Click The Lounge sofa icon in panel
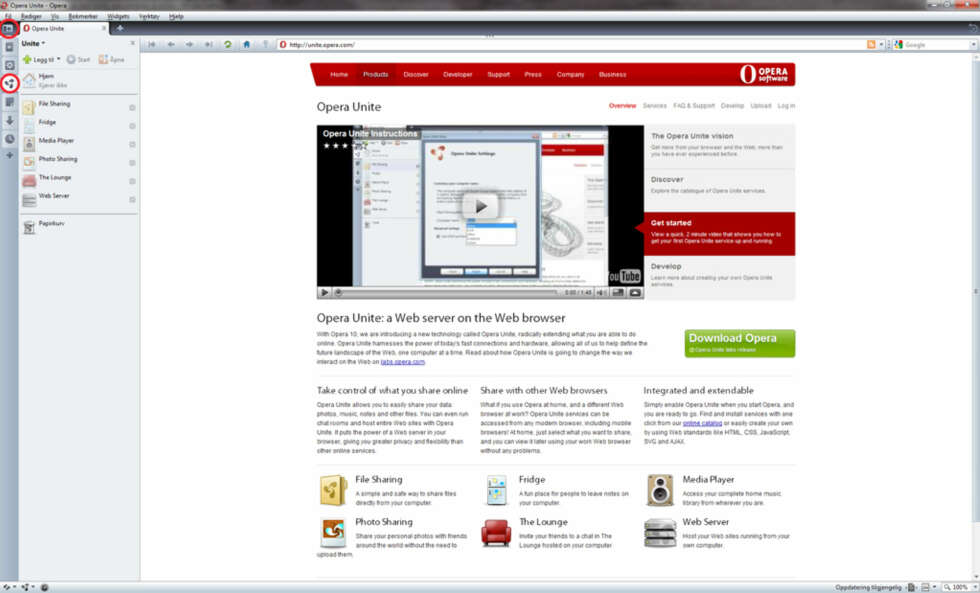This screenshot has height=593, width=980. [x=29, y=181]
